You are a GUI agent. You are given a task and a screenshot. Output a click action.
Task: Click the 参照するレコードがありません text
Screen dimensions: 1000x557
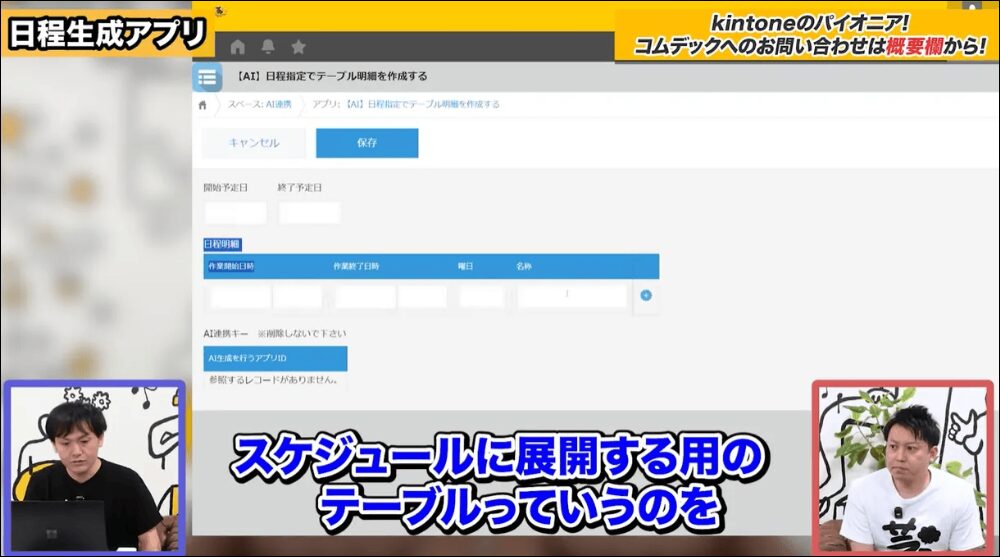click(274, 380)
